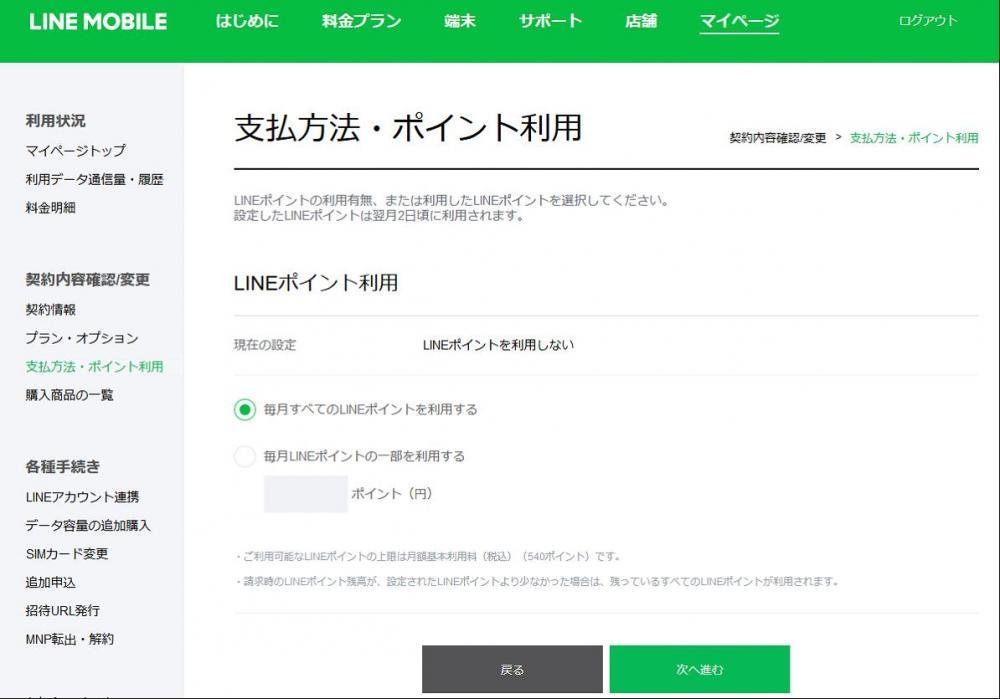The height and width of the screenshot is (699, 1000).
Task: Click the 各種手続き sidebar heading
Action: 62,466
